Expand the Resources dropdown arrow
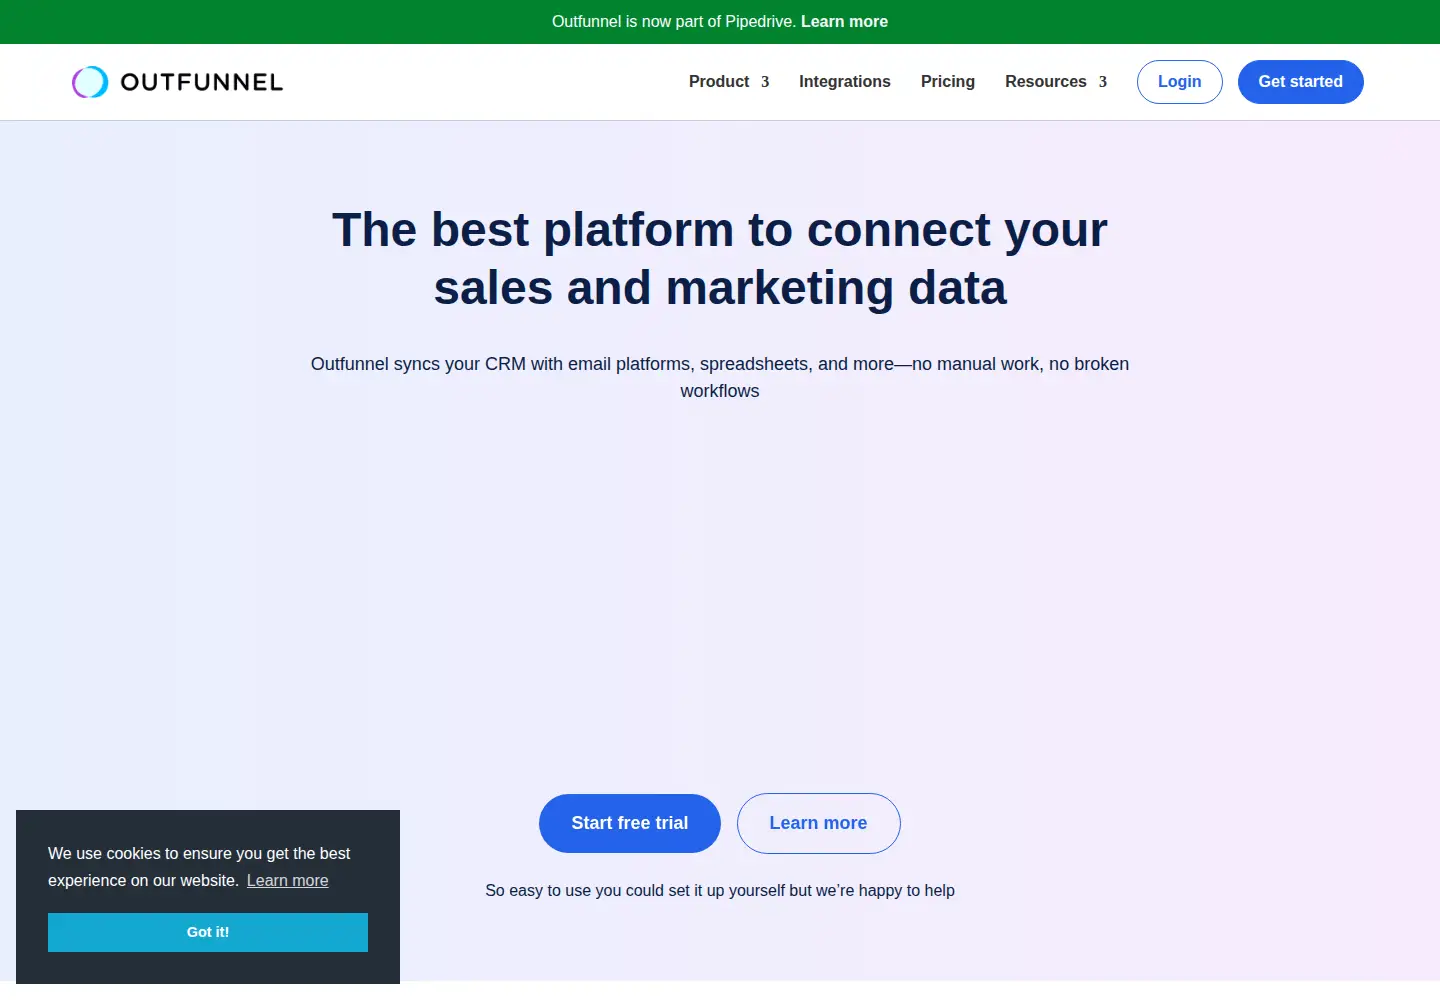 1103,82
